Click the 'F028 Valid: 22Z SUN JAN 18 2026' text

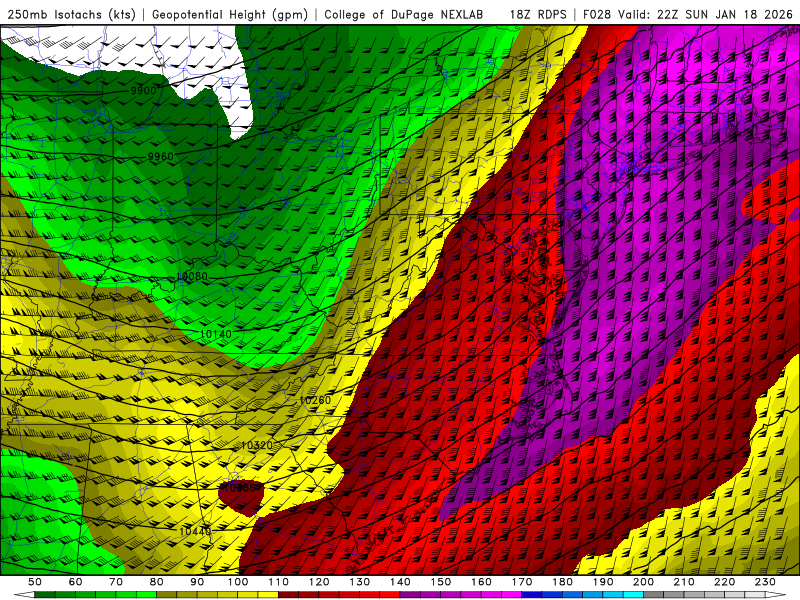[x=688, y=14]
